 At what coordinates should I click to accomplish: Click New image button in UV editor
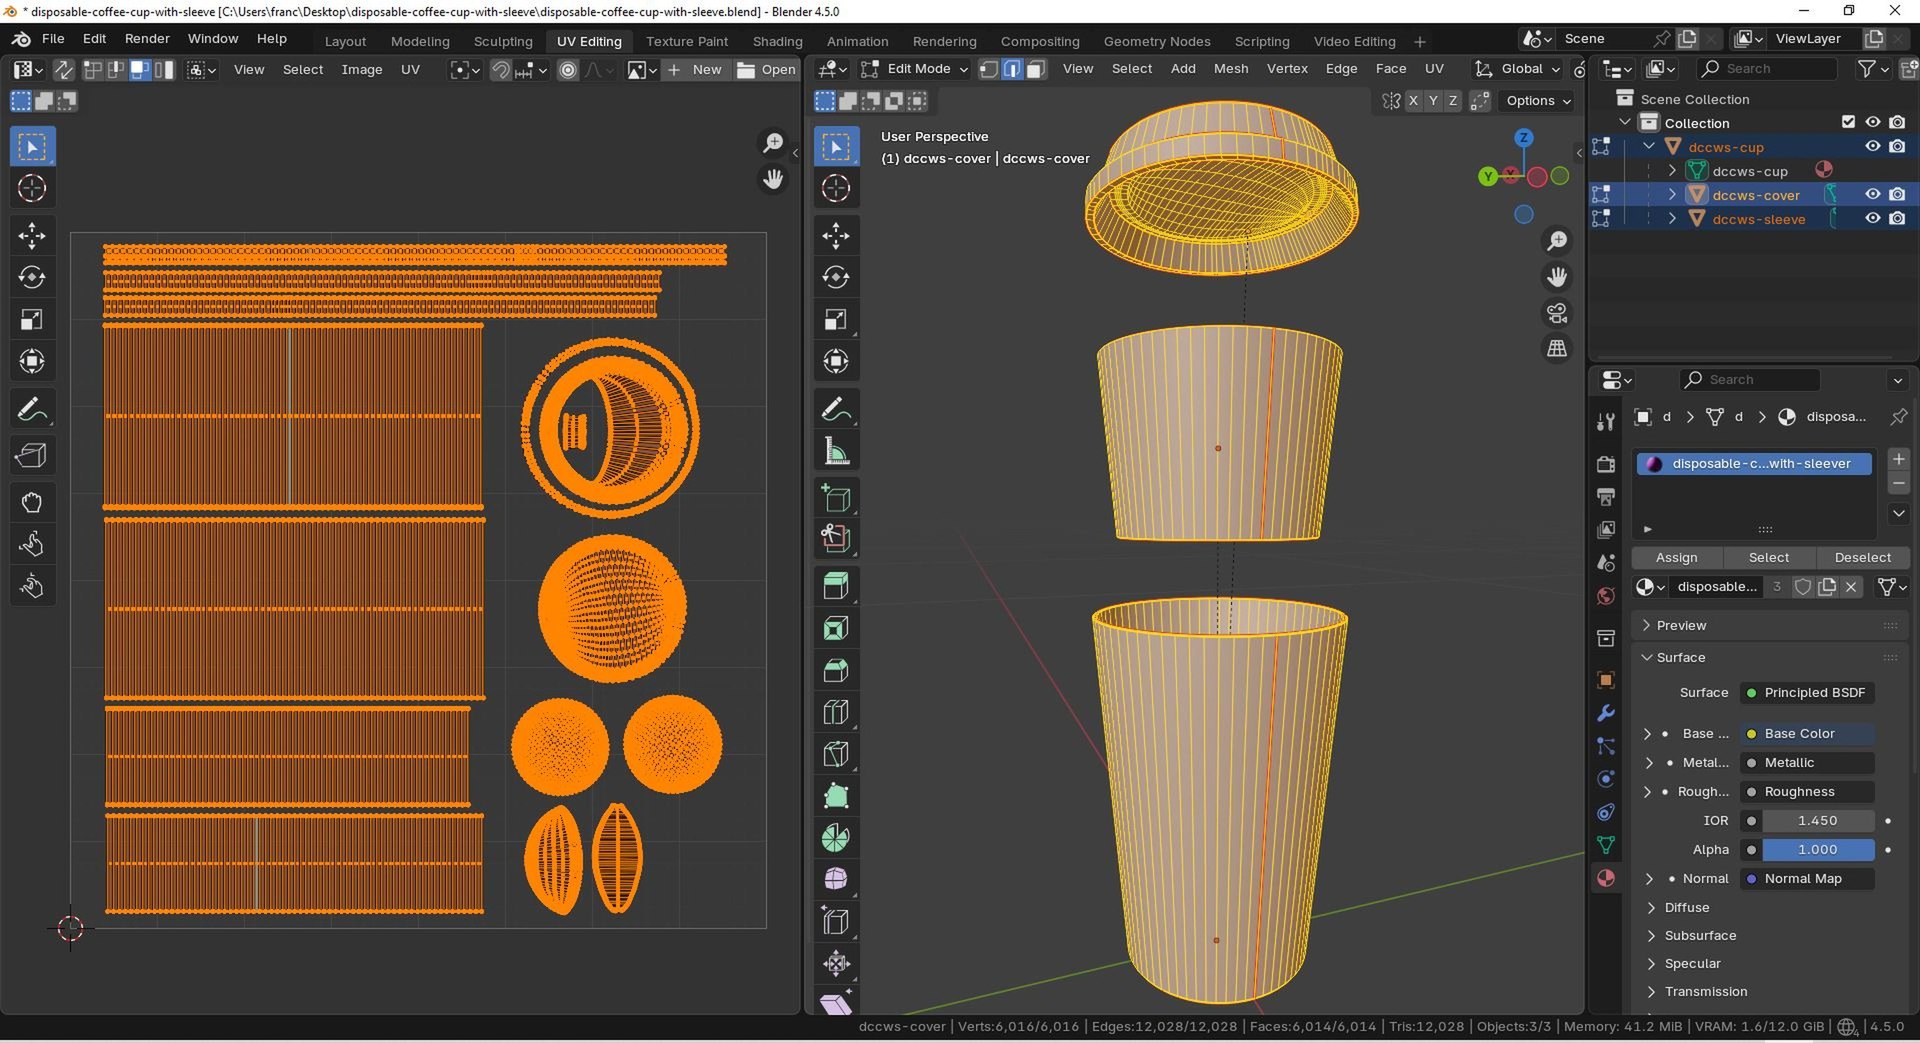click(x=694, y=70)
